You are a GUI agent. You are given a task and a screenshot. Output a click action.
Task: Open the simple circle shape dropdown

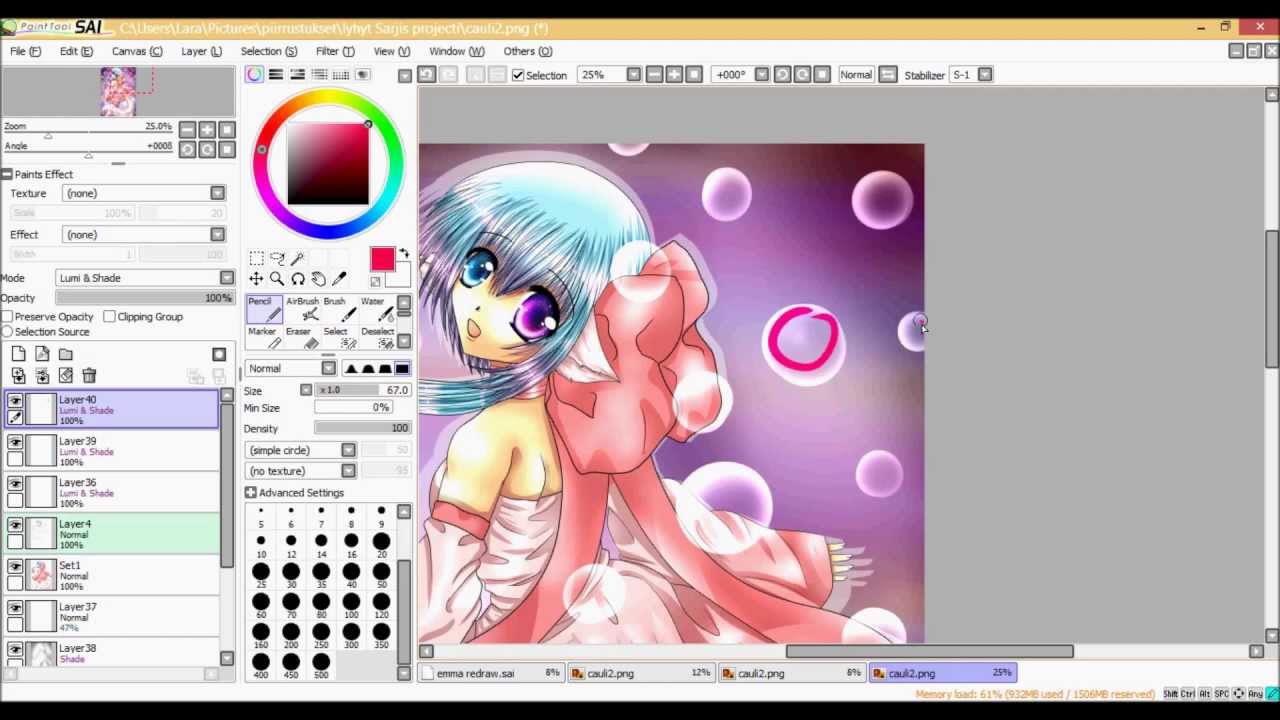point(301,451)
